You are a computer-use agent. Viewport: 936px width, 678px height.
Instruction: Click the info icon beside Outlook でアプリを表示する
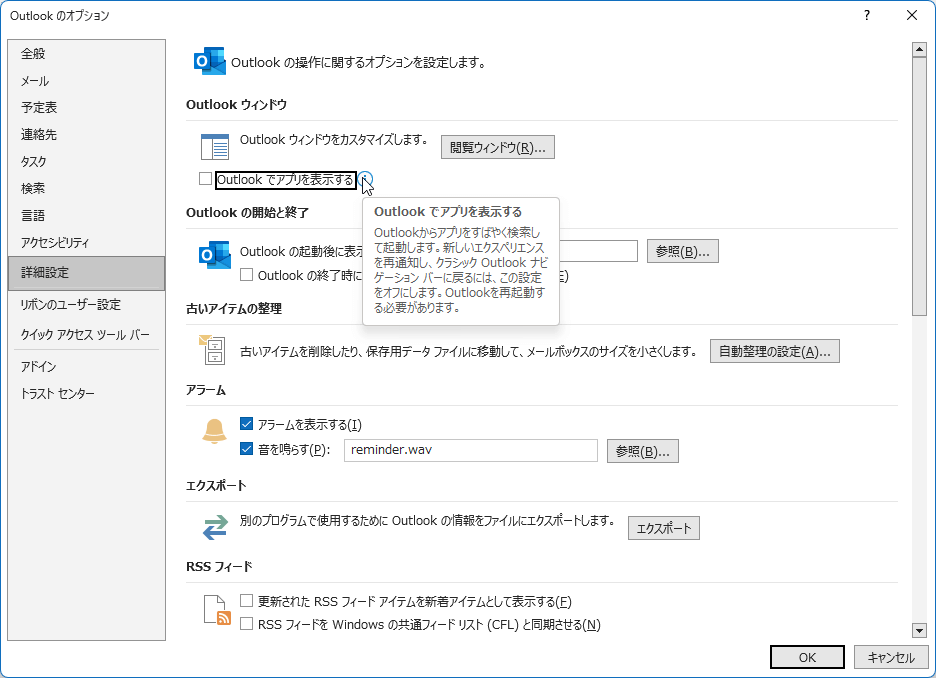[367, 179]
